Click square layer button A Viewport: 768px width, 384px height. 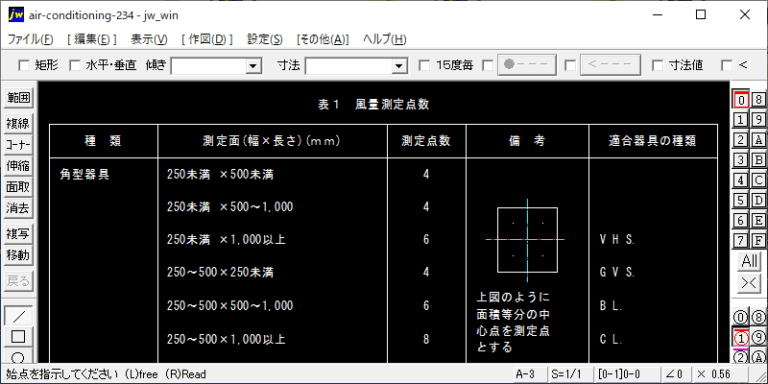(x=759, y=140)
